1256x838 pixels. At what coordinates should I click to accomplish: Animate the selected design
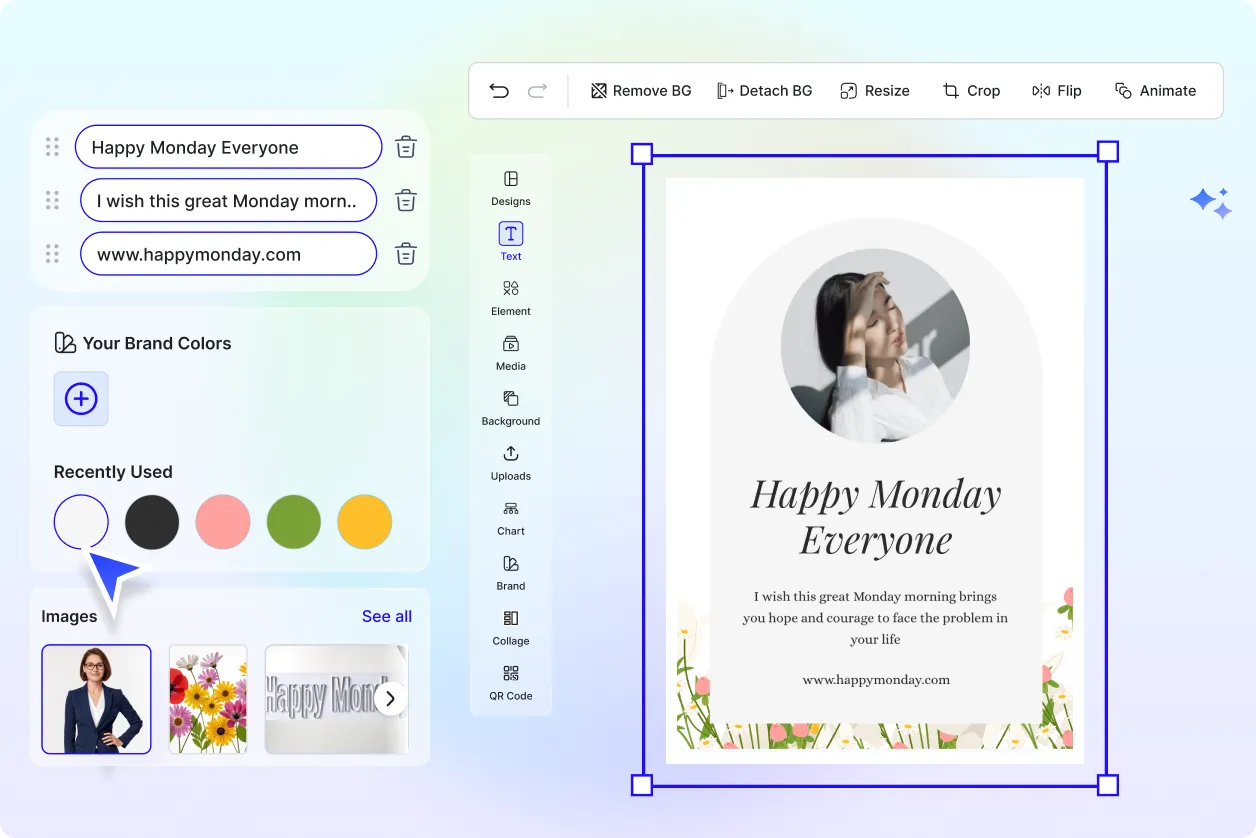[x=1155, y=90]
